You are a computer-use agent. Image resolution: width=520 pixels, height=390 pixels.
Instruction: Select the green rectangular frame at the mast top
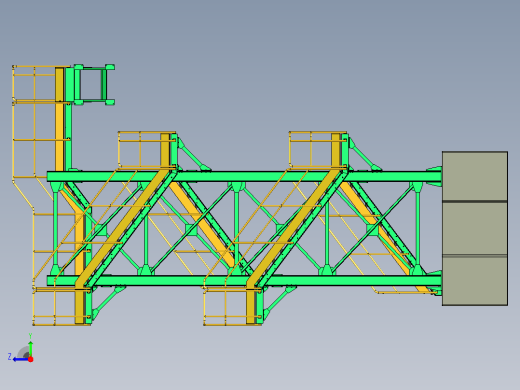coord(94,85)
